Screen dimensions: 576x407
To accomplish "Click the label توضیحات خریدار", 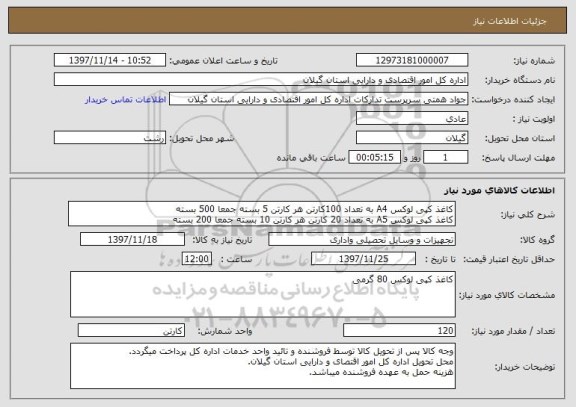I will pos(525,367).
